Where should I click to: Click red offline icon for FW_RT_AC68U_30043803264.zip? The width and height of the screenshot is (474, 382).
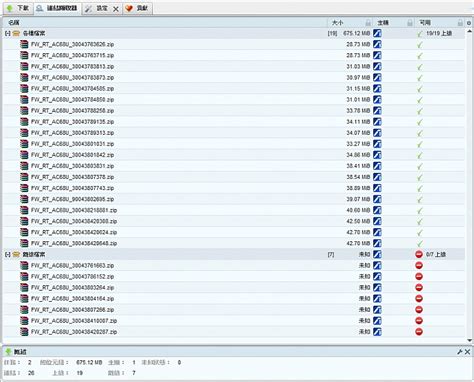click(x=419, y=288)
